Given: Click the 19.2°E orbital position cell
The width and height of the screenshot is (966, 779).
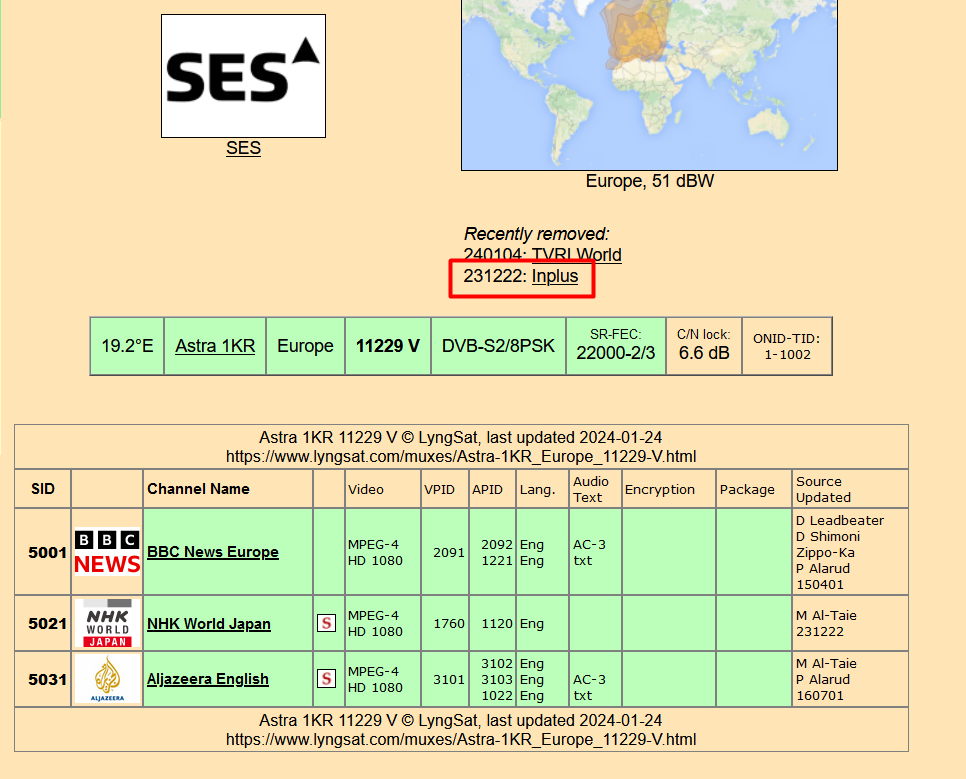Looking at the screenshot, I should click(127, 346).
